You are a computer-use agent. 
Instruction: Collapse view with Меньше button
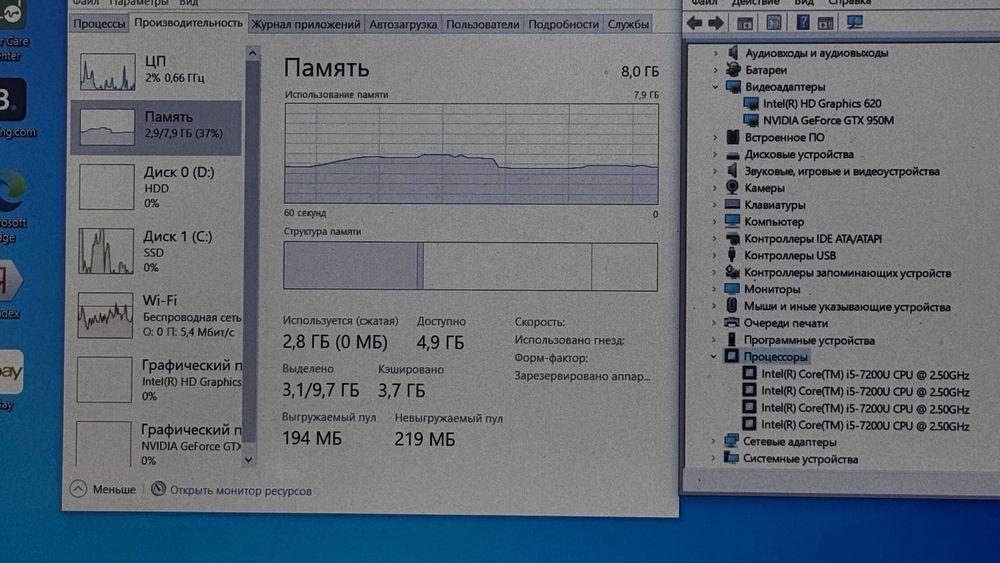(x=103, y=490)
